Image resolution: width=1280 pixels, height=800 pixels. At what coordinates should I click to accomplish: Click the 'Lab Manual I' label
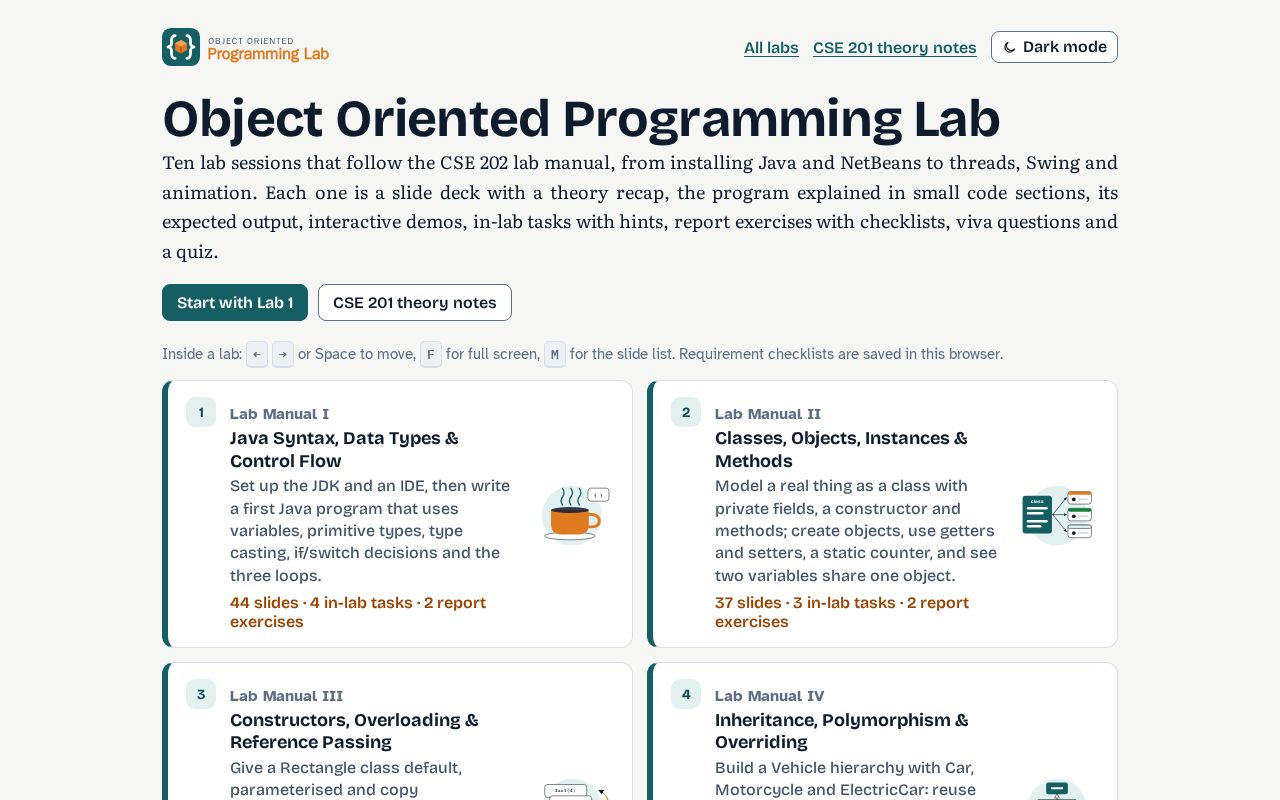pos(279,414)
